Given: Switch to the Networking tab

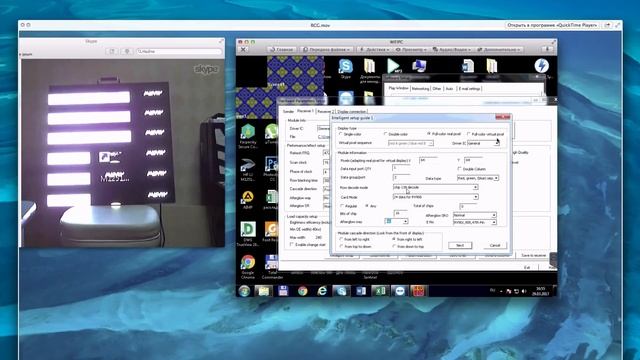Looking at the screenshot, I should pyautogui.click(x=420, y=88).
